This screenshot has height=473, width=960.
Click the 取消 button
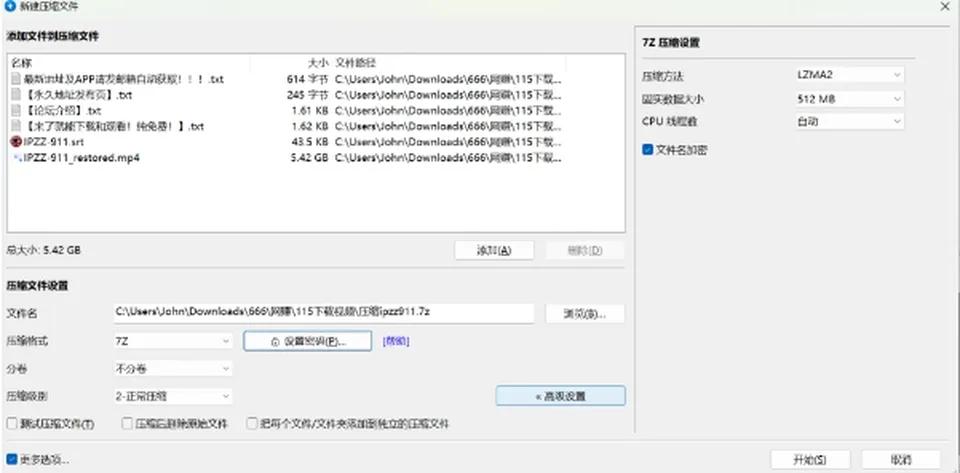[901, 460]
